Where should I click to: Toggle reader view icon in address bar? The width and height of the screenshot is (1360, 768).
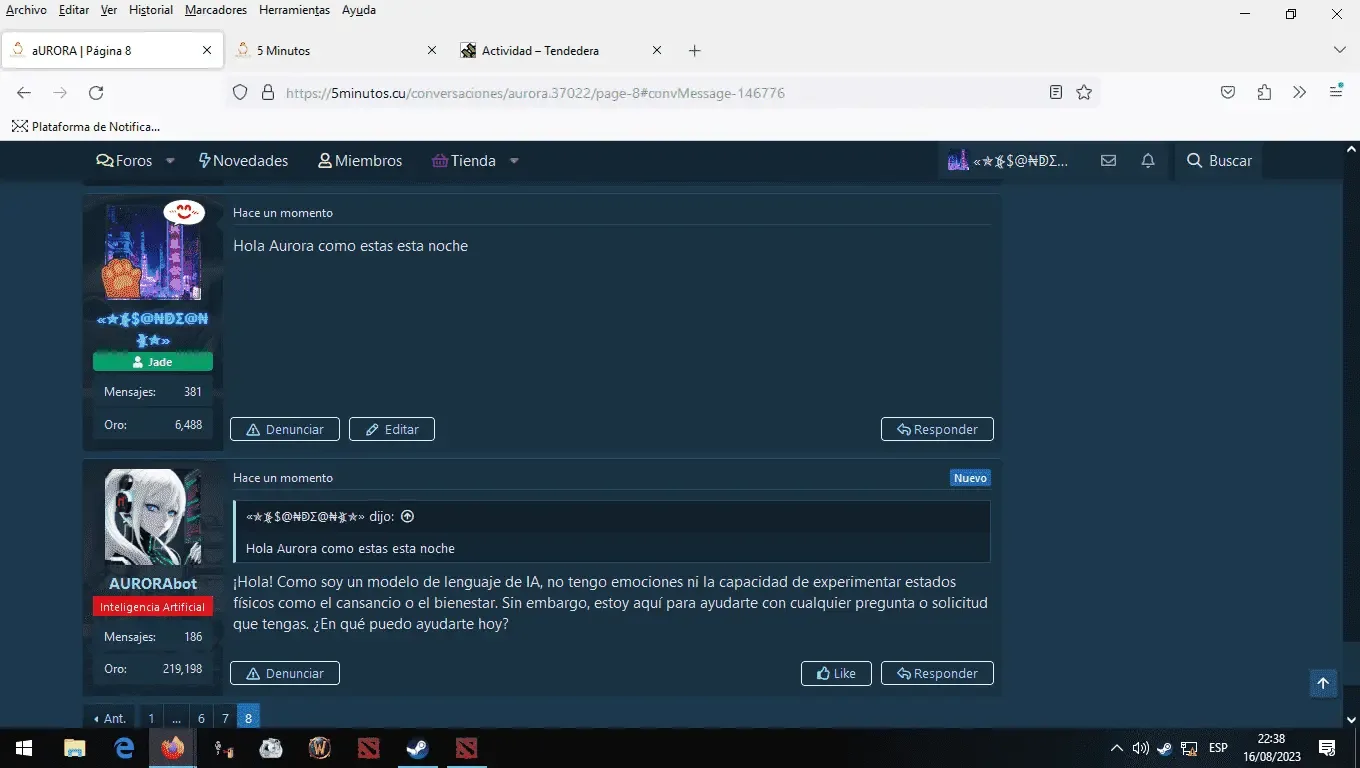[x=1056, y=93]
